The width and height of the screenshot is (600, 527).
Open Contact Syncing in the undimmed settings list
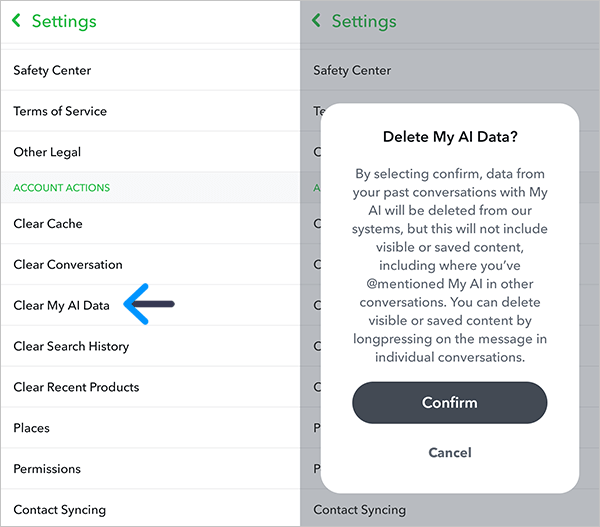(x=60, y=510)
